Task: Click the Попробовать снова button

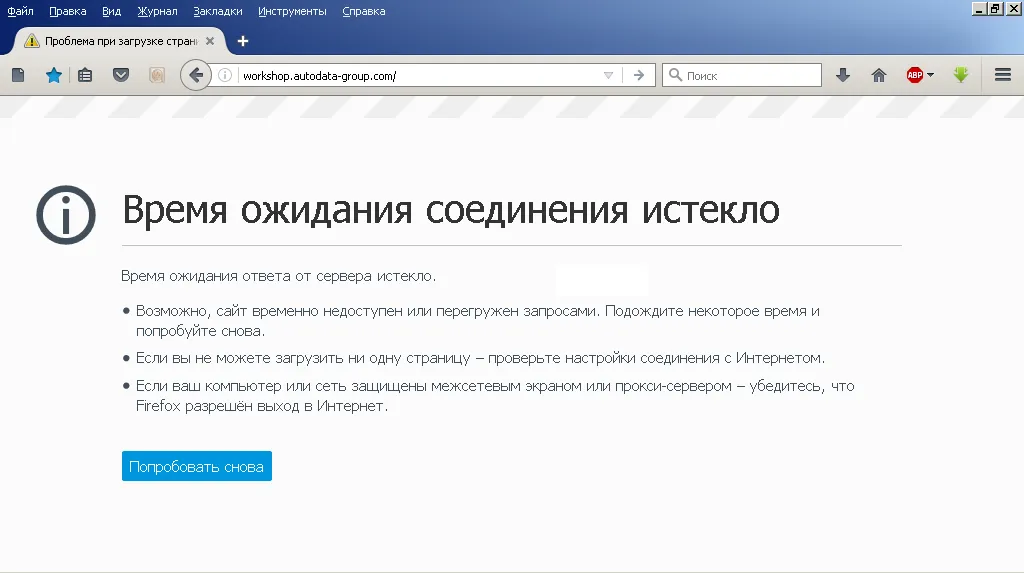Action: [197, 467]
